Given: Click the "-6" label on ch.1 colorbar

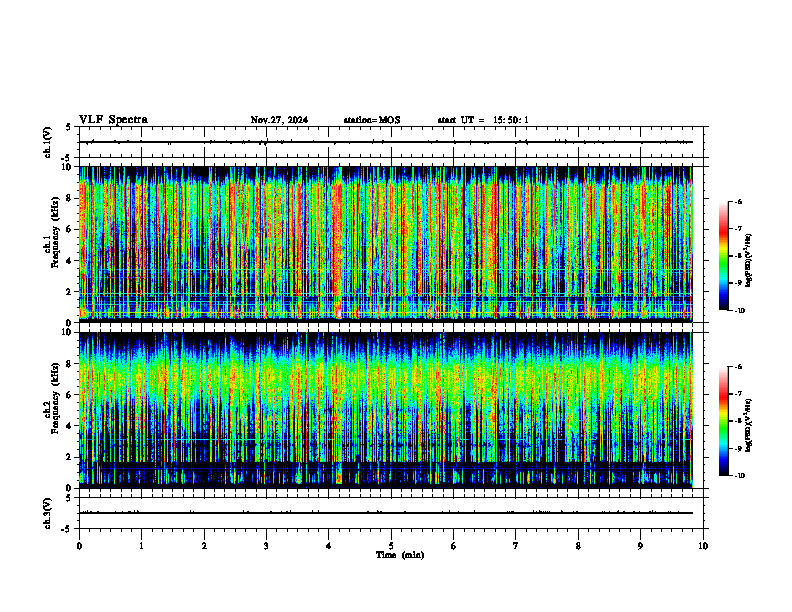Looking at the screenshot, I should [738, 201].
